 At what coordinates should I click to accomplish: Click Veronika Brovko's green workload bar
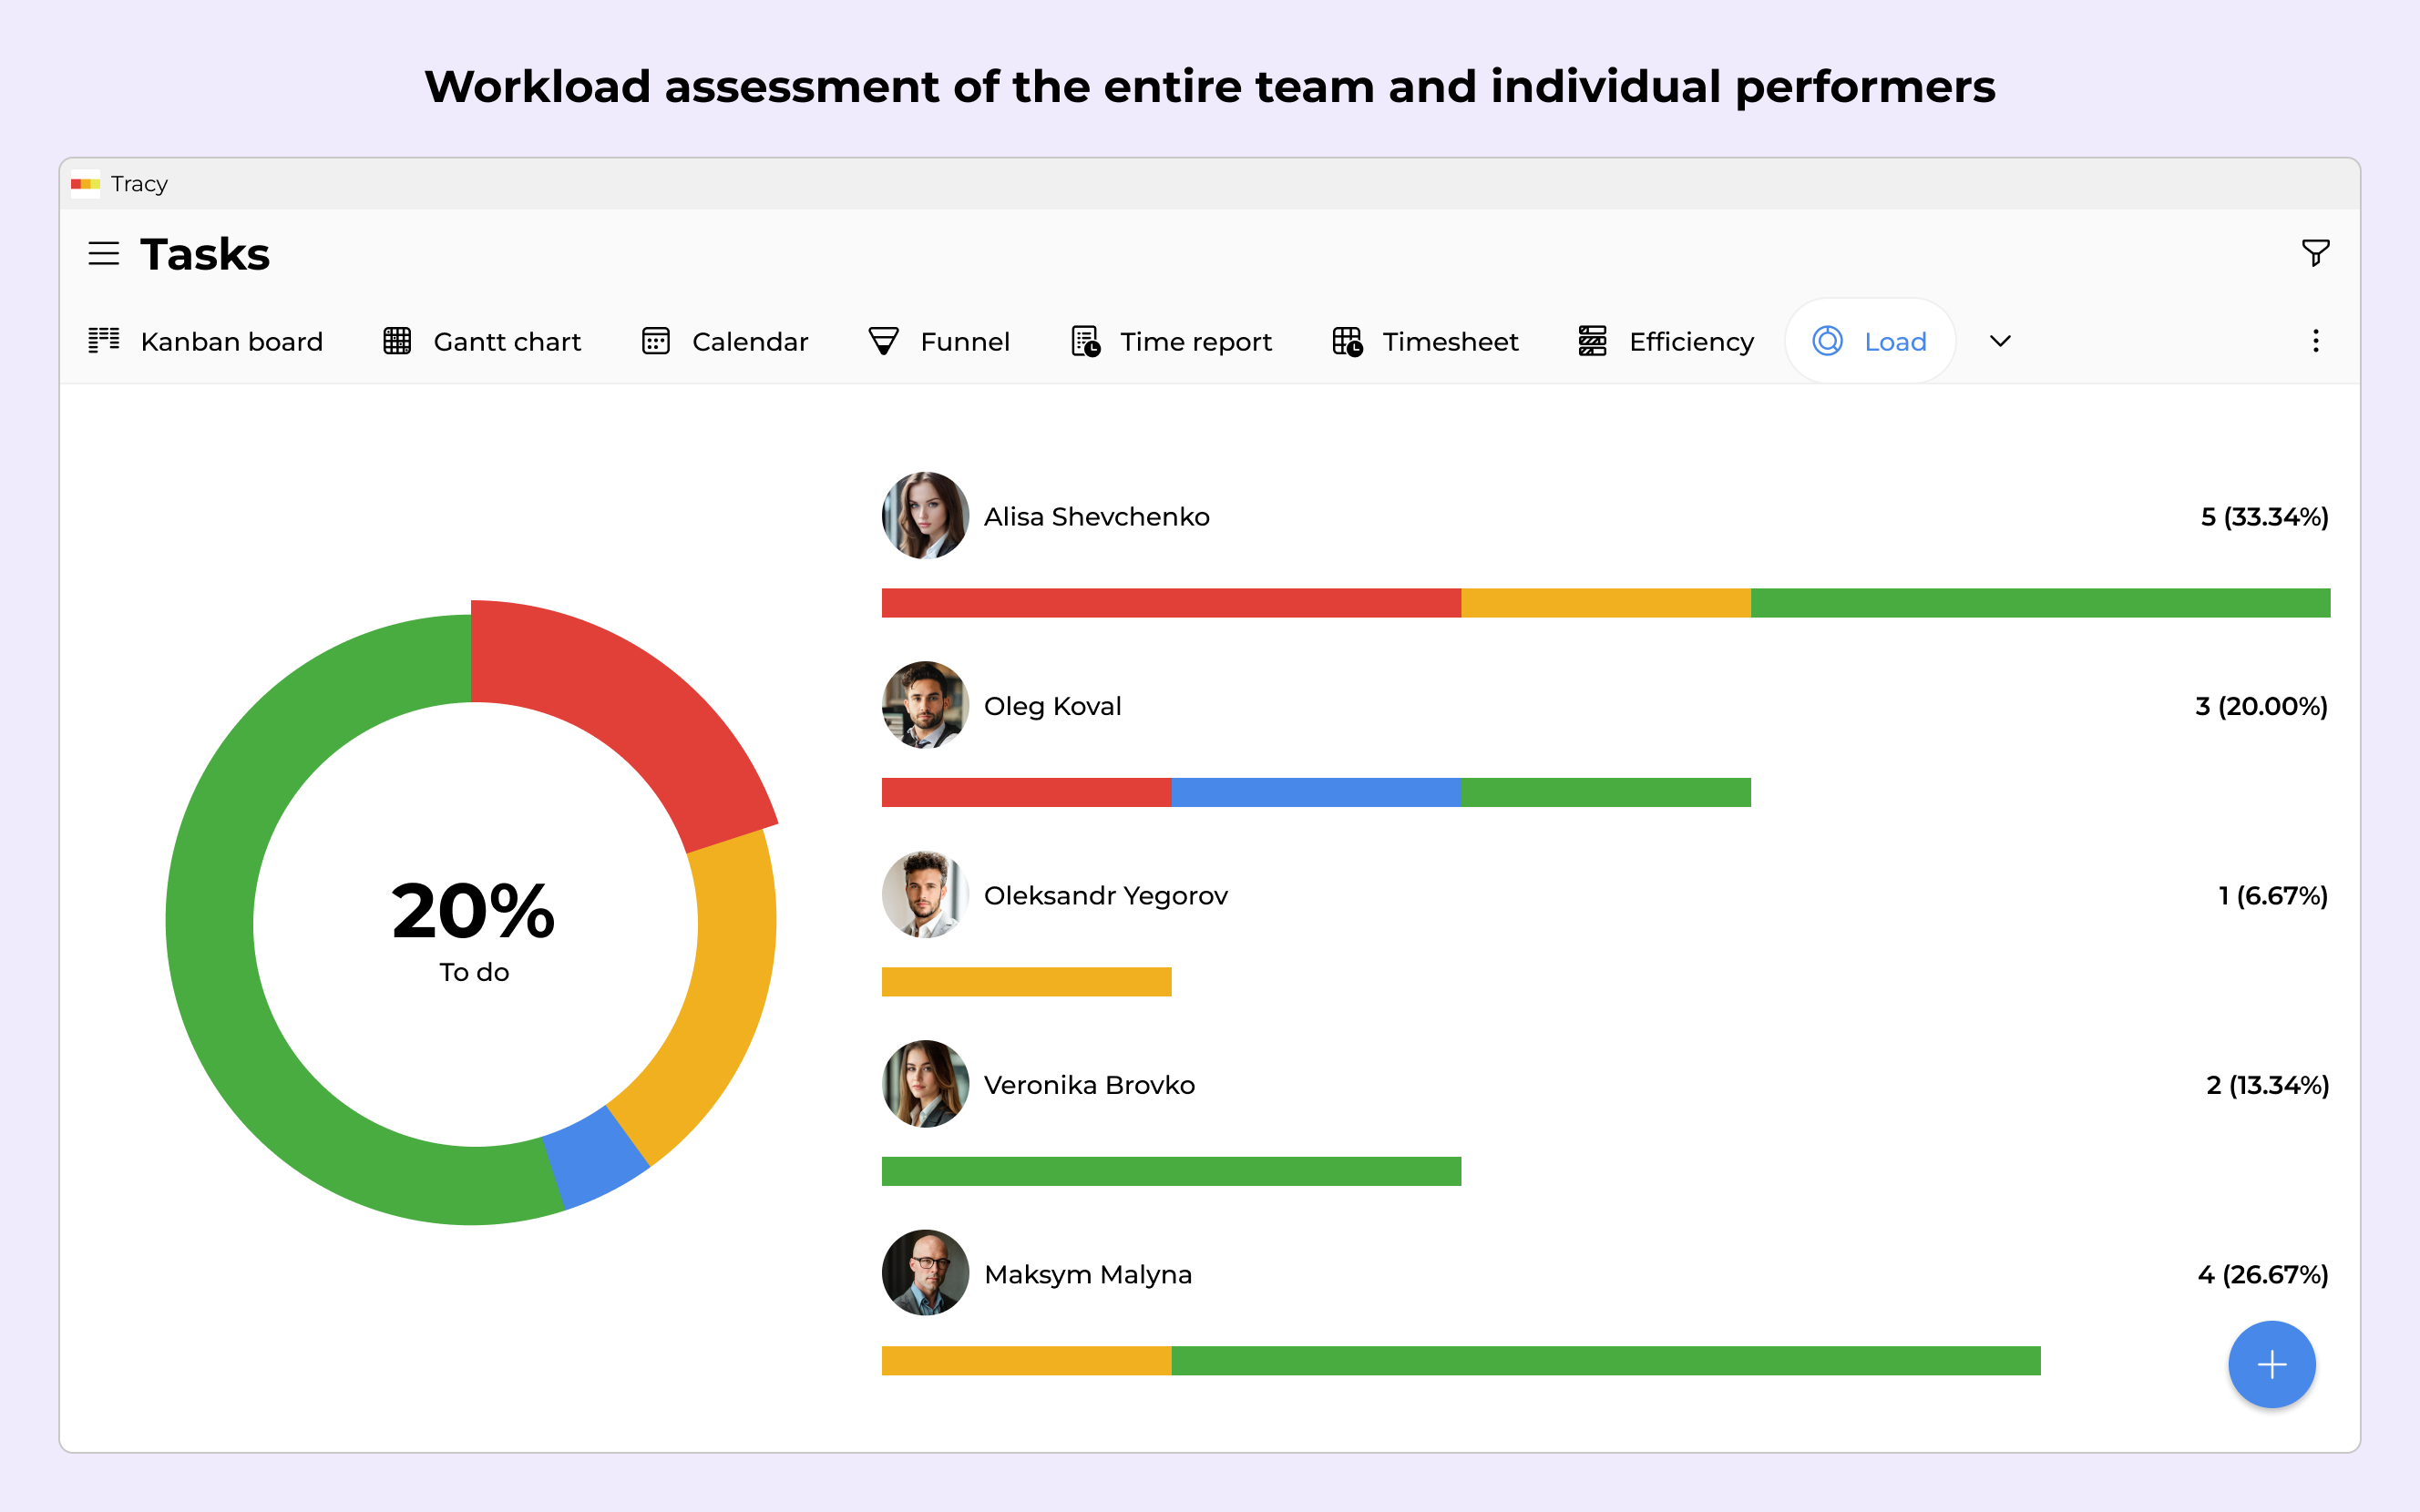[1170, 1171]
